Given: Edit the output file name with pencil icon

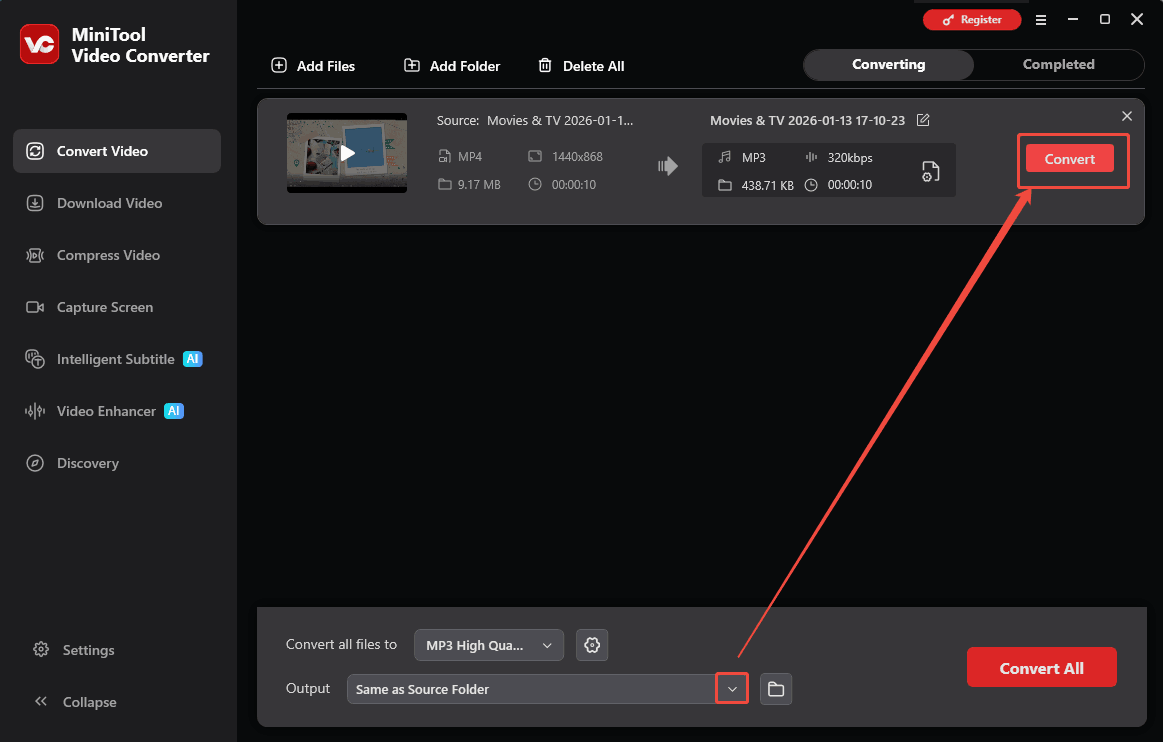Looking at the screenshot, I should (x=923, y=120).
